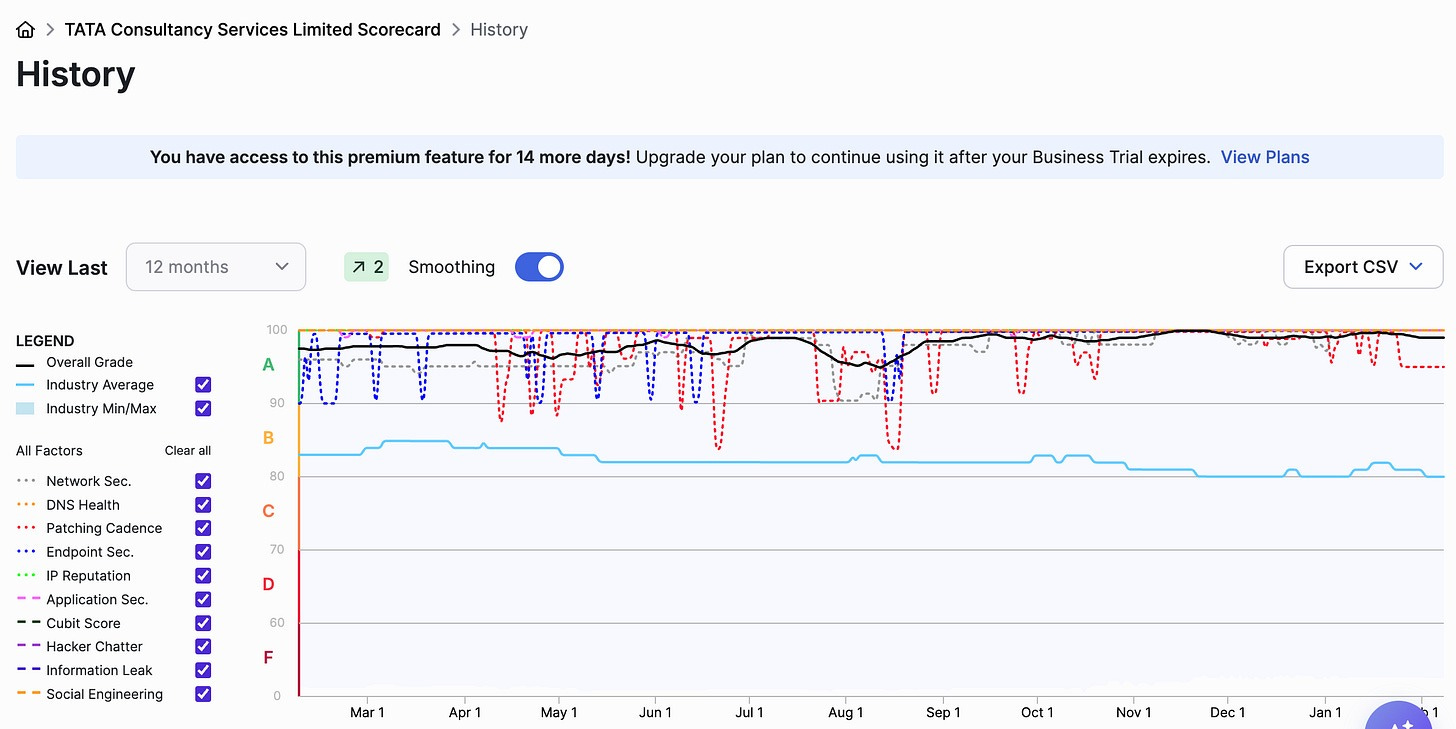Click the Sep 1 date on axis

tap(943, 712)
